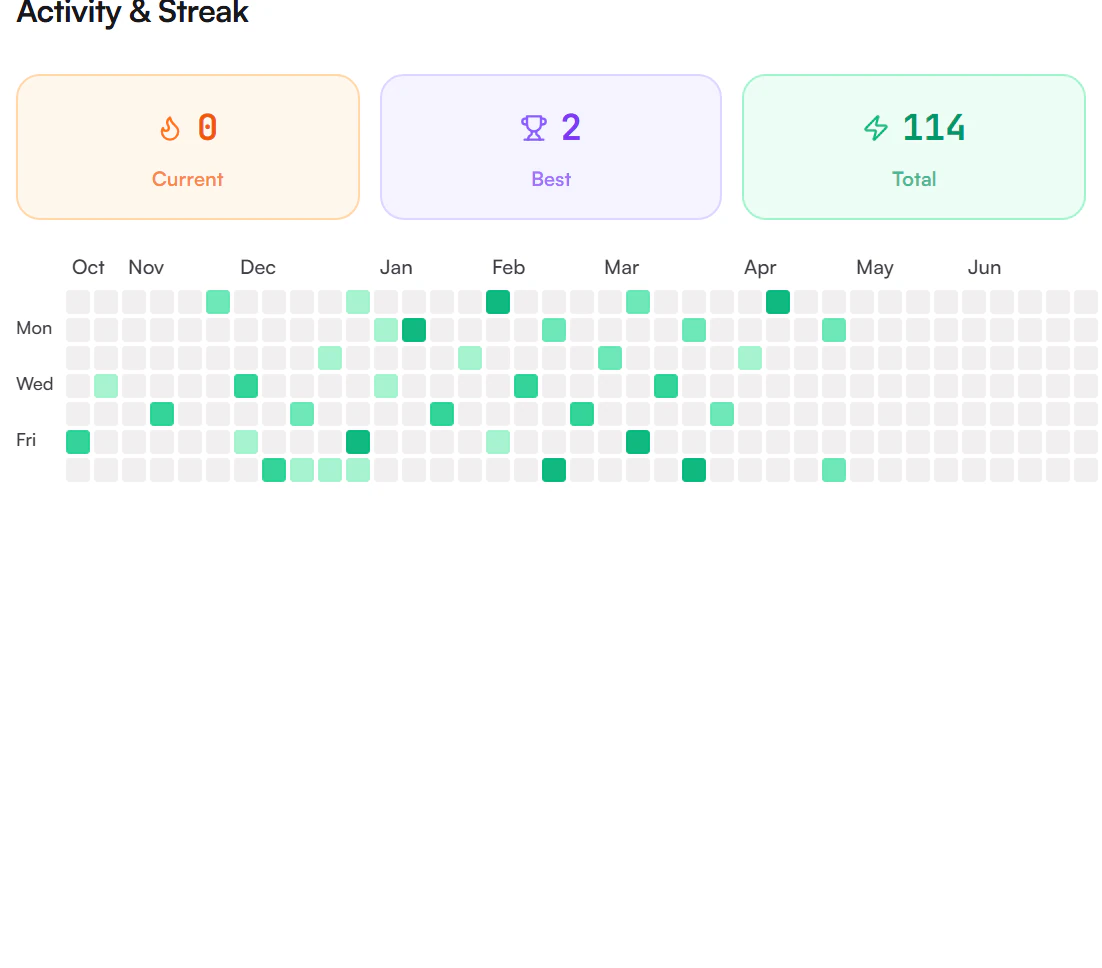Select the last green cell in the bottom heatmap row
Screen dimensions: 1102x968
[834, 470]
